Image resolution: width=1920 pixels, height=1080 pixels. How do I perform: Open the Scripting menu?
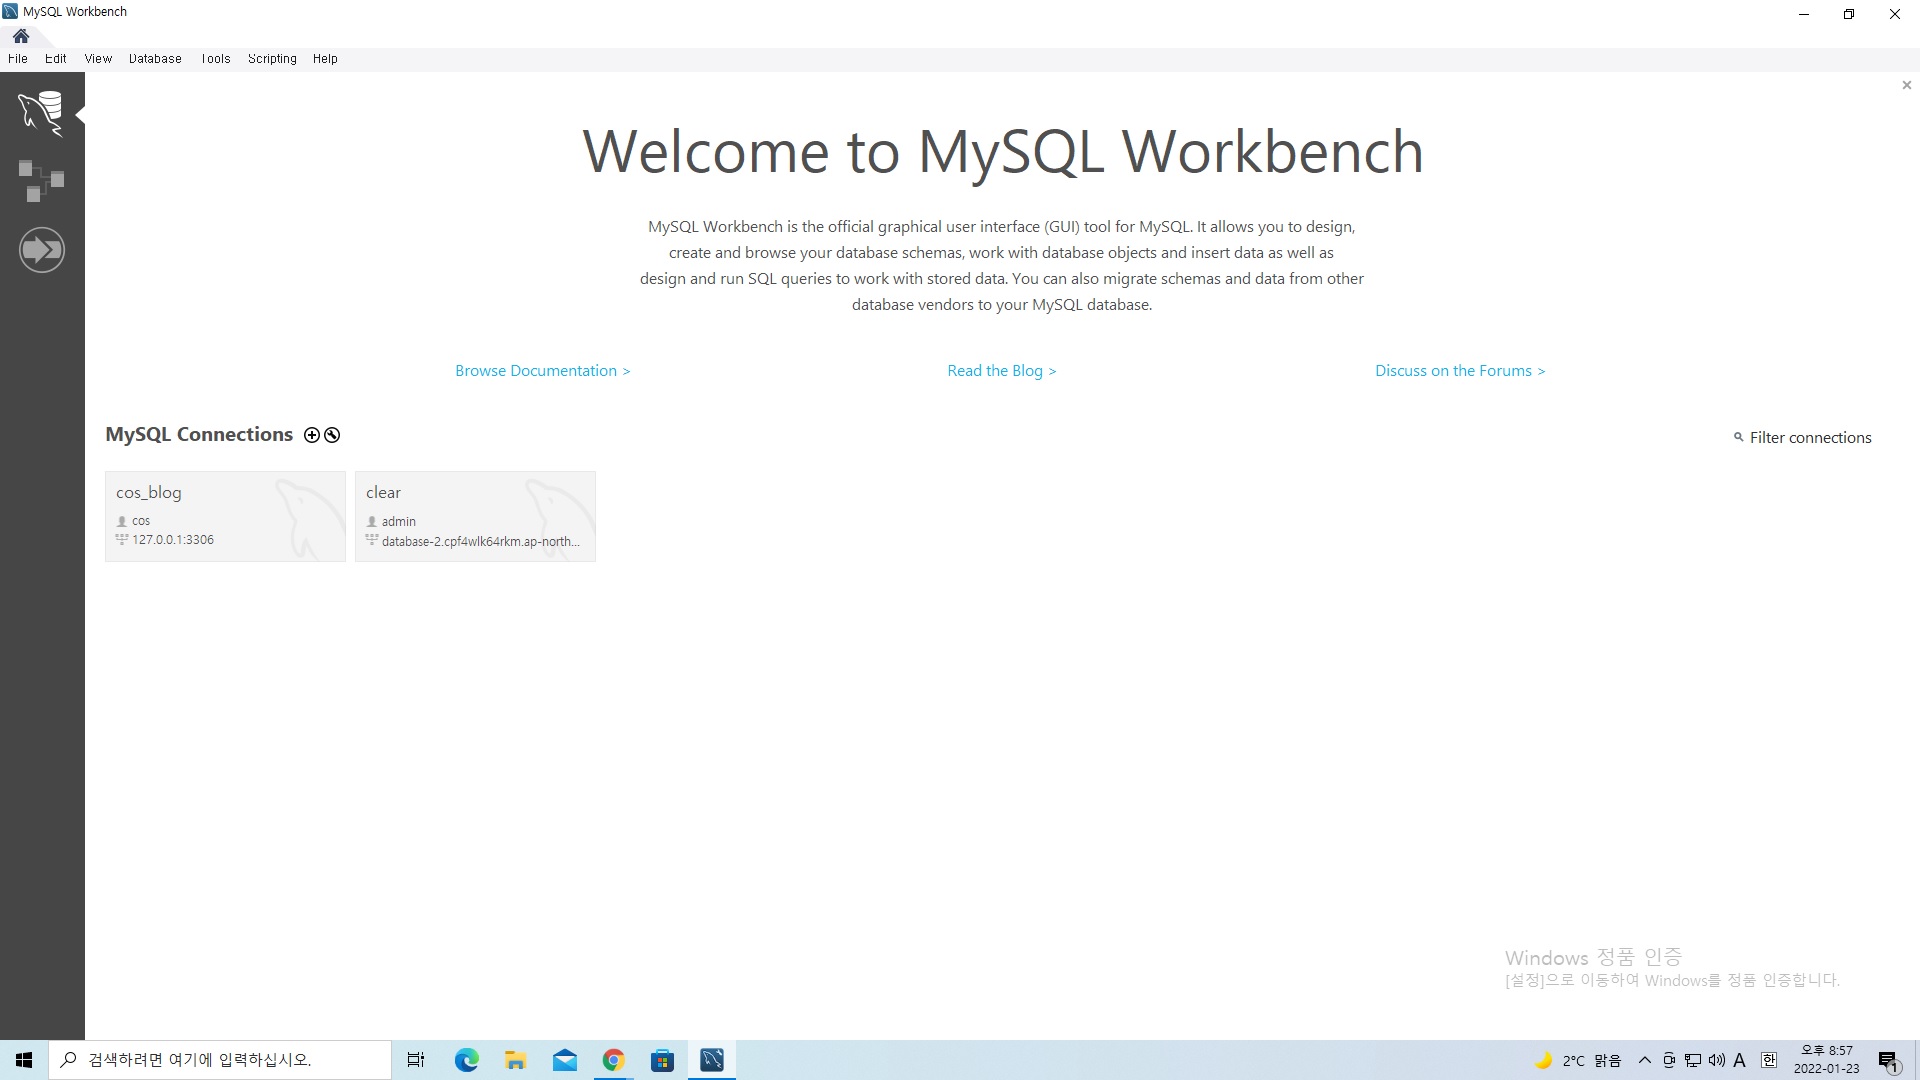pos(272,59)
